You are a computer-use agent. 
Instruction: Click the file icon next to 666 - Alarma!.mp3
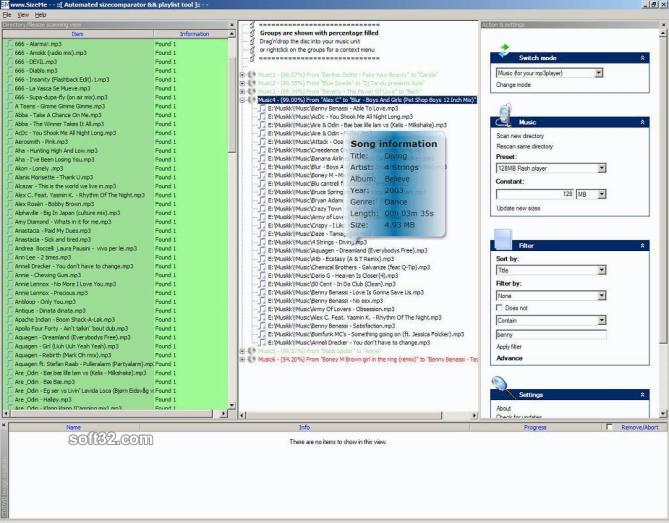coord(10,45)
